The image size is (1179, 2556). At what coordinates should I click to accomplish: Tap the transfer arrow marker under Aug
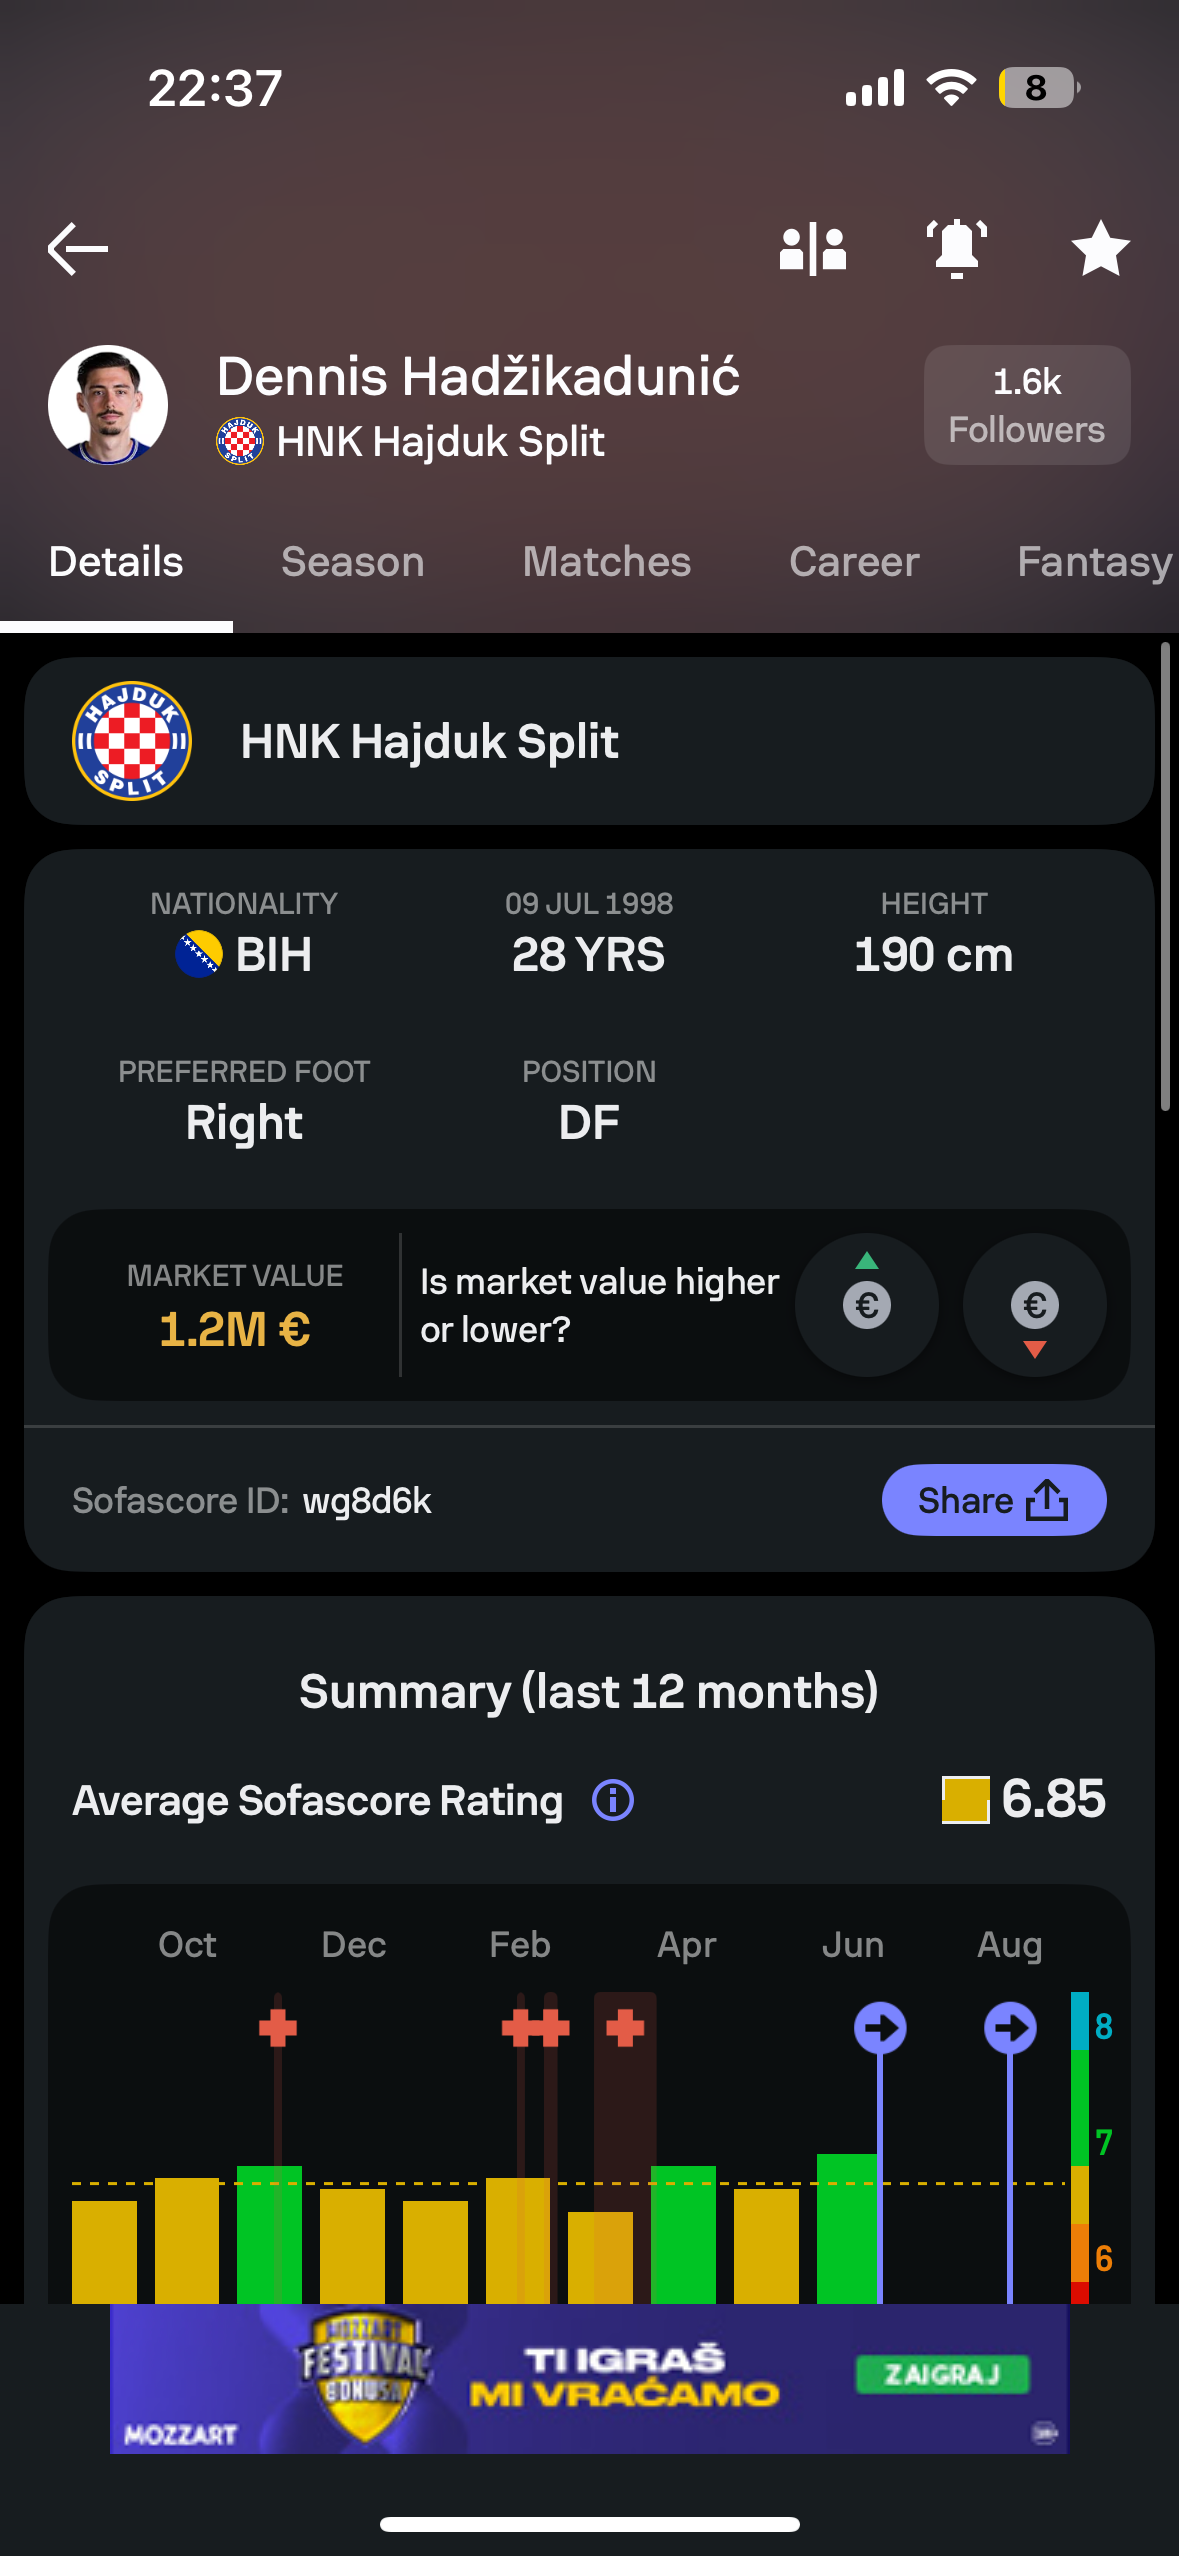point(1010,2028)
